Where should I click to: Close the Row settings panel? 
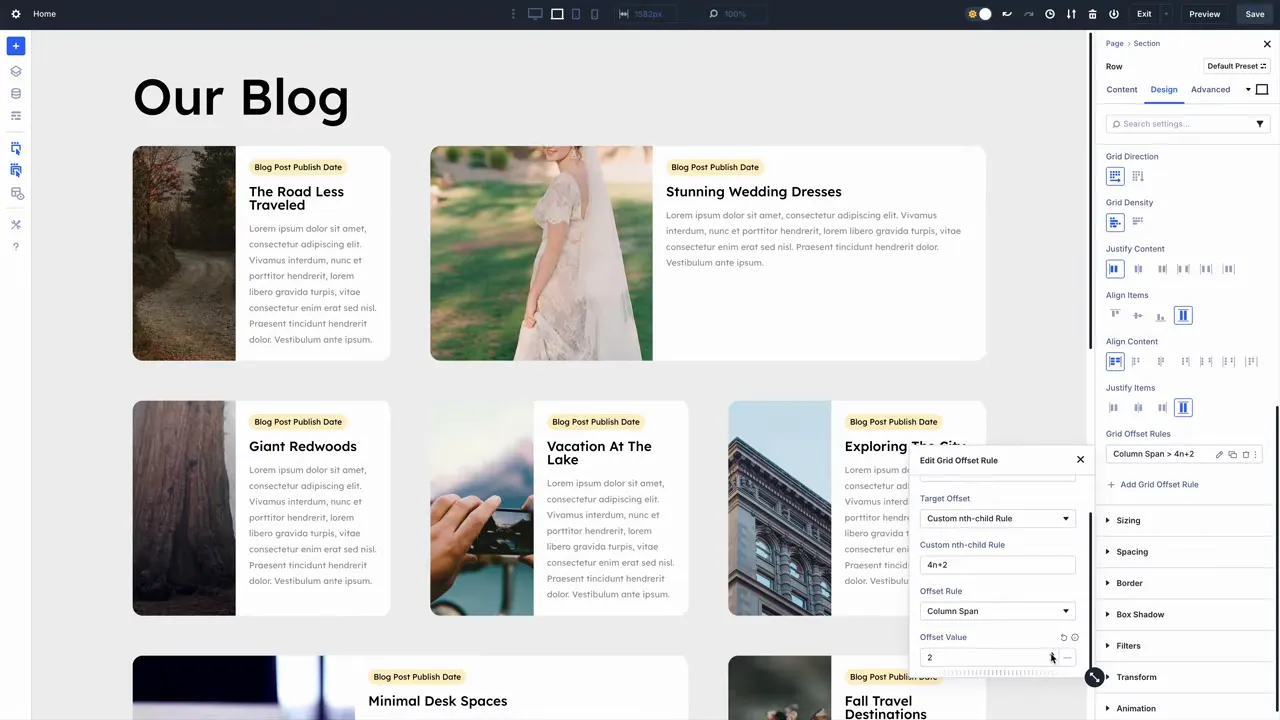[x=1267, y=44]
